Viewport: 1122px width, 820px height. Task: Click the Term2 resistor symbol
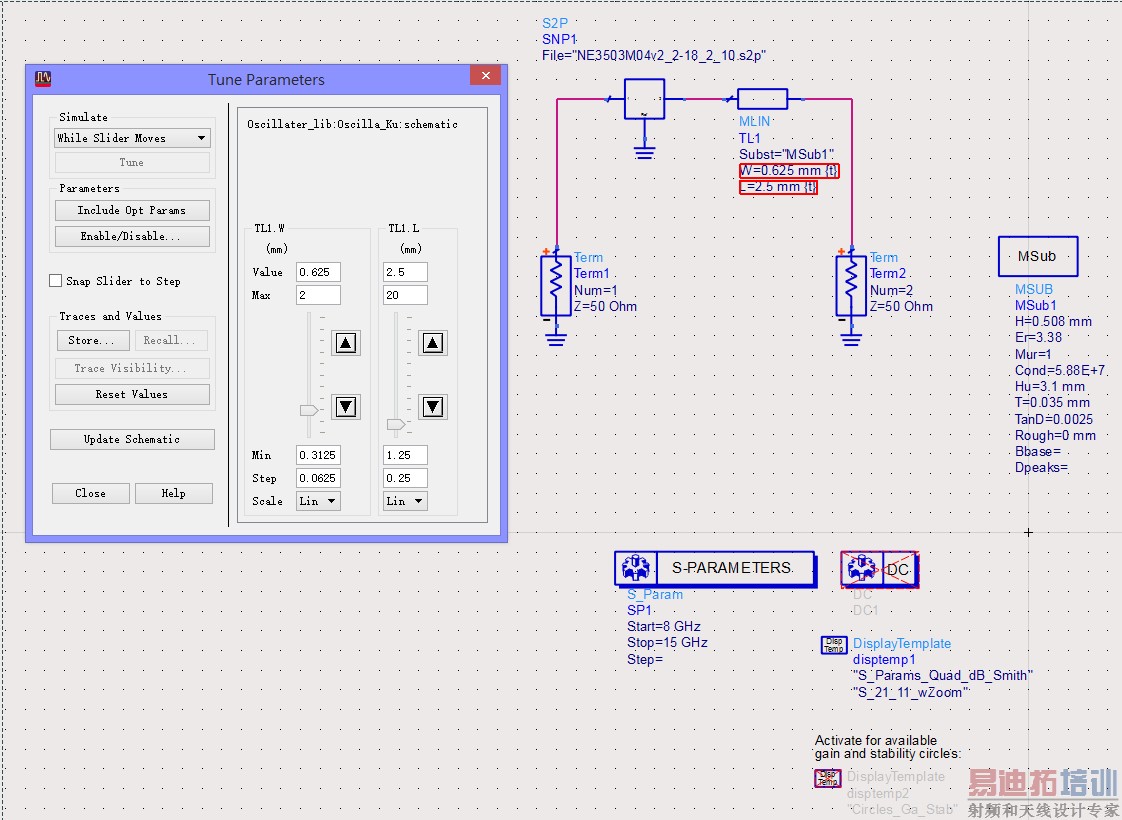(x=850, y=284)
